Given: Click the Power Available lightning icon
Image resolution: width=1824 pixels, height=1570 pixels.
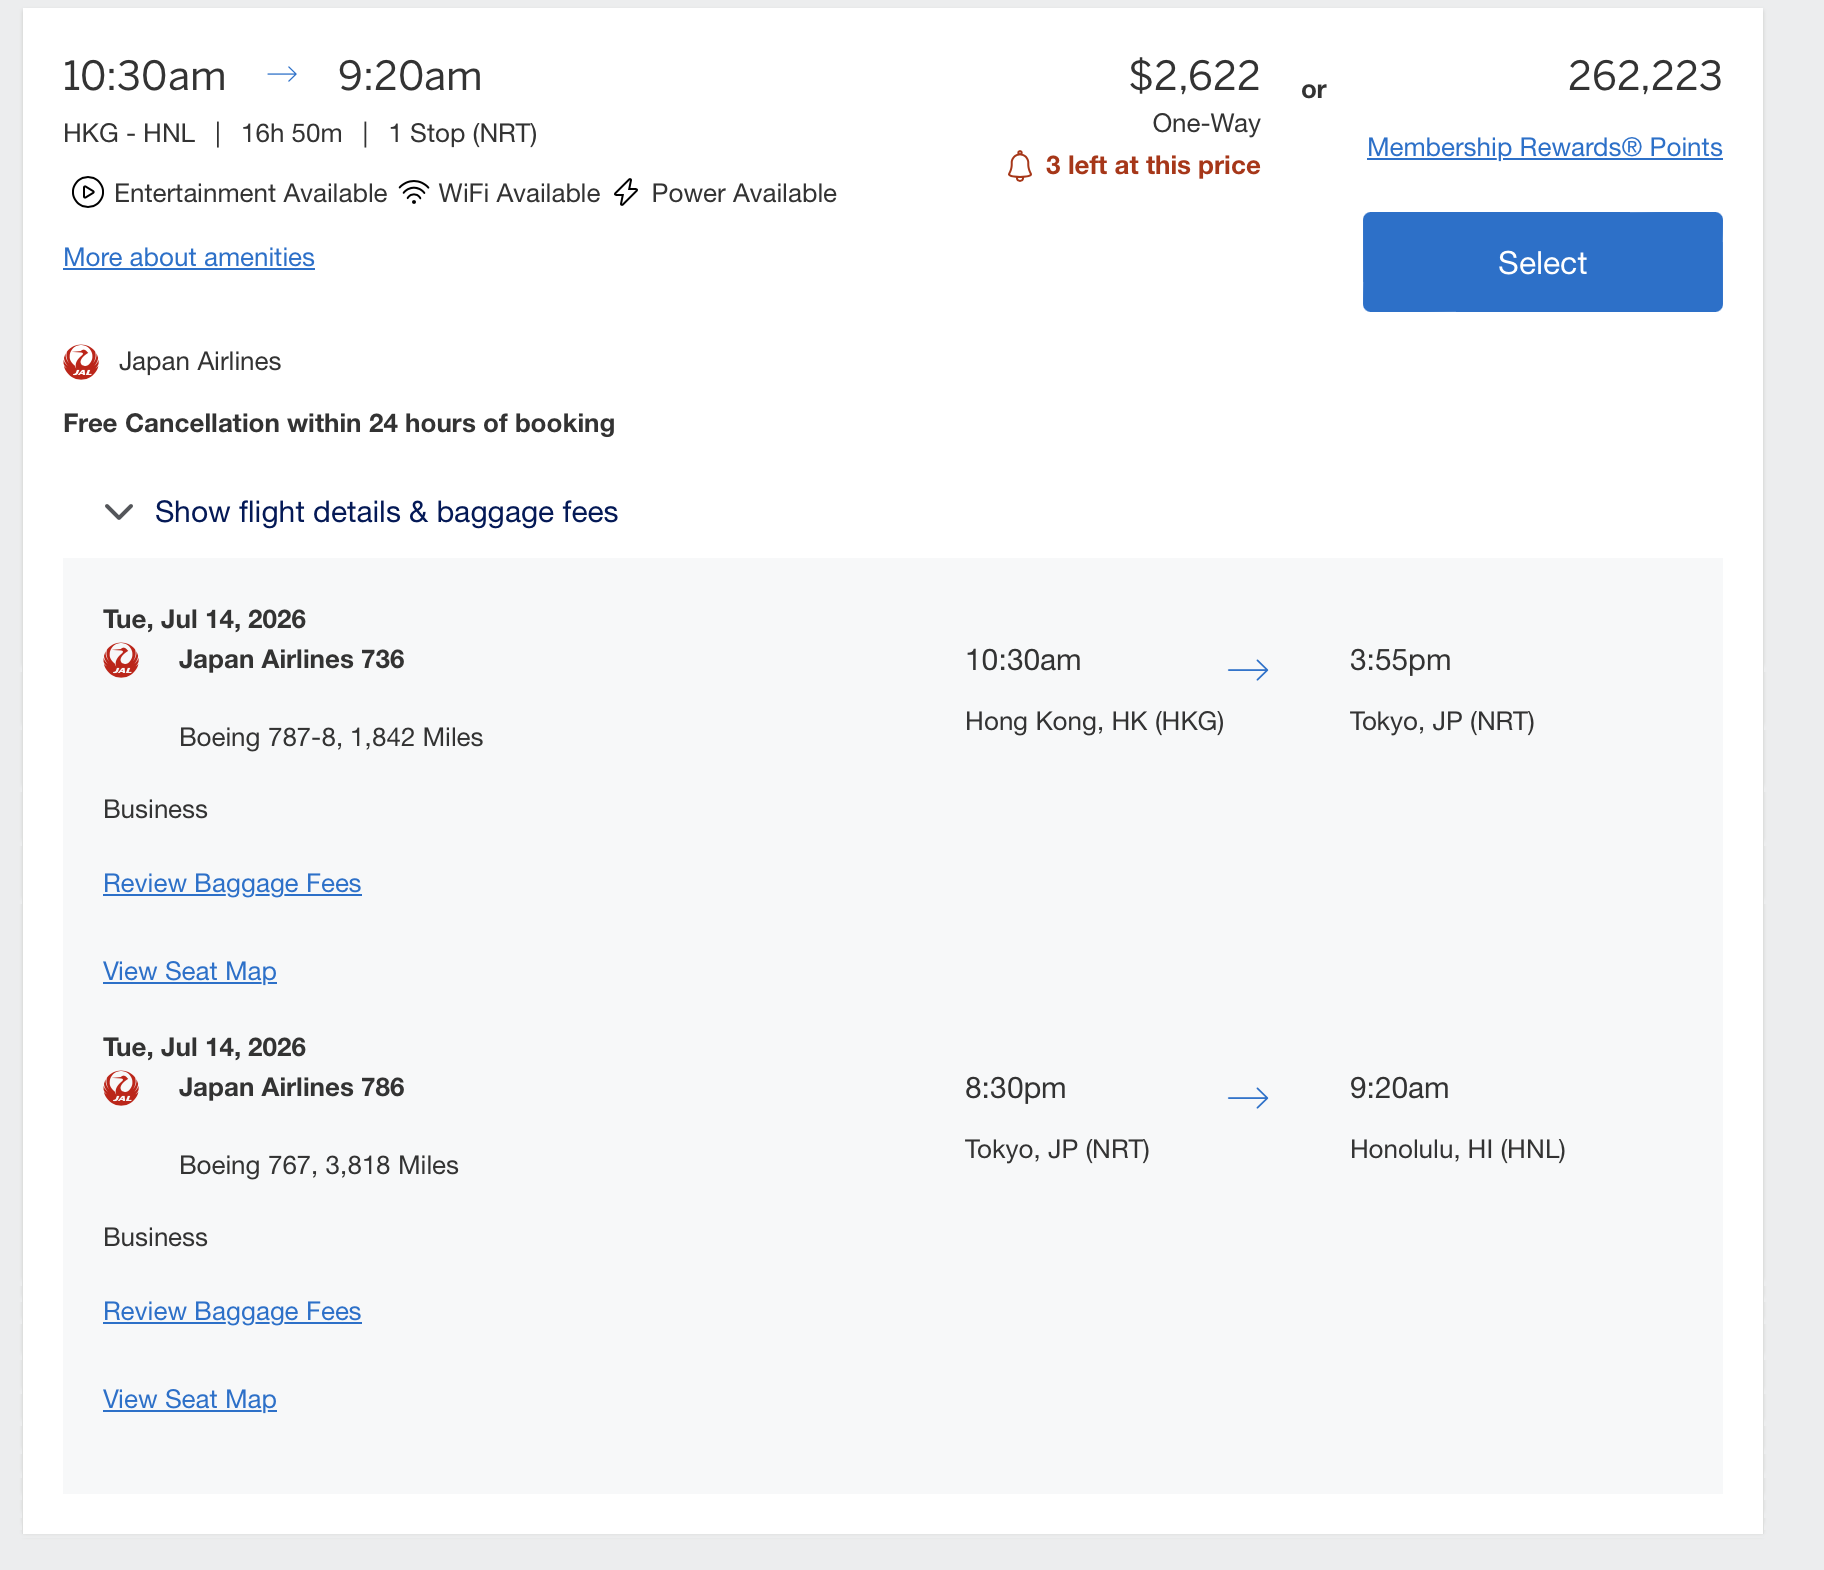Looking at the screenshot, I should pos(626,192).
